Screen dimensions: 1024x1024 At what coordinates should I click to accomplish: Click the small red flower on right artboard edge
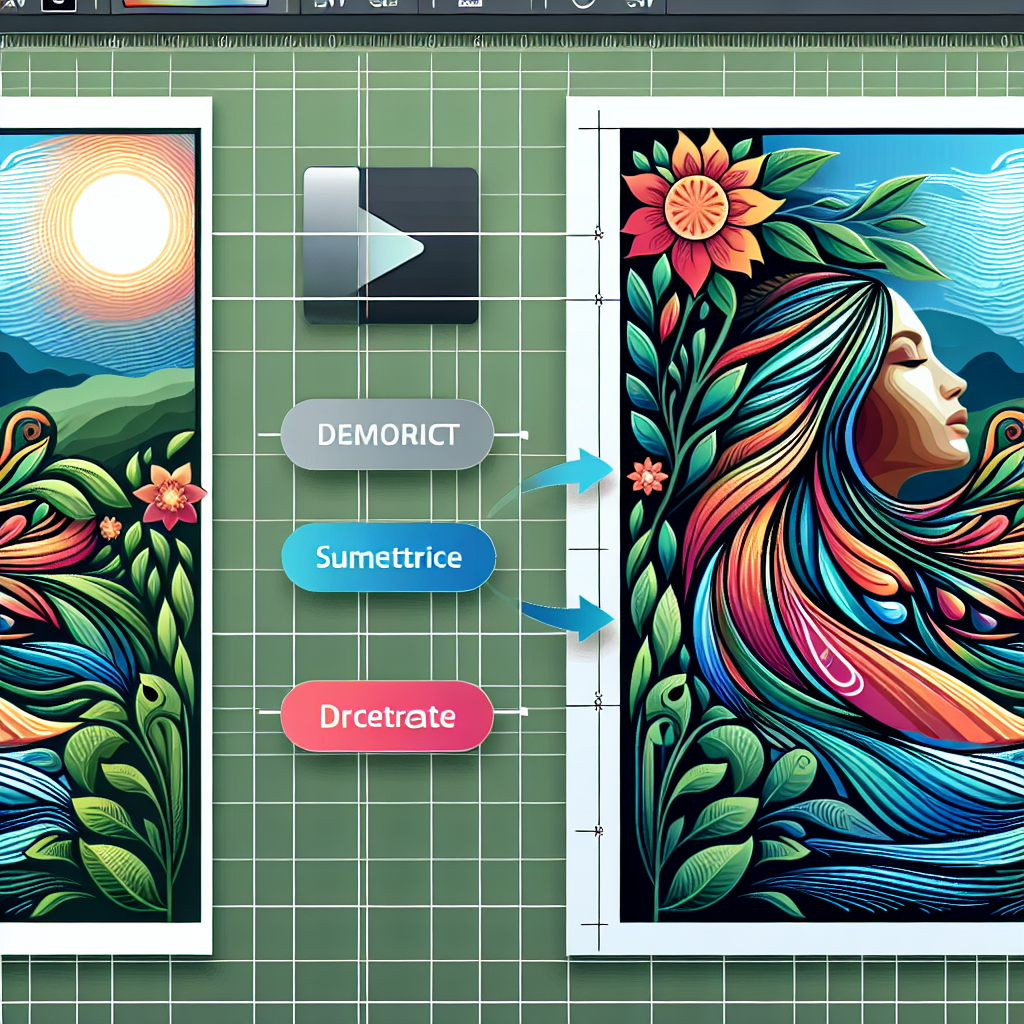point(648,476)
